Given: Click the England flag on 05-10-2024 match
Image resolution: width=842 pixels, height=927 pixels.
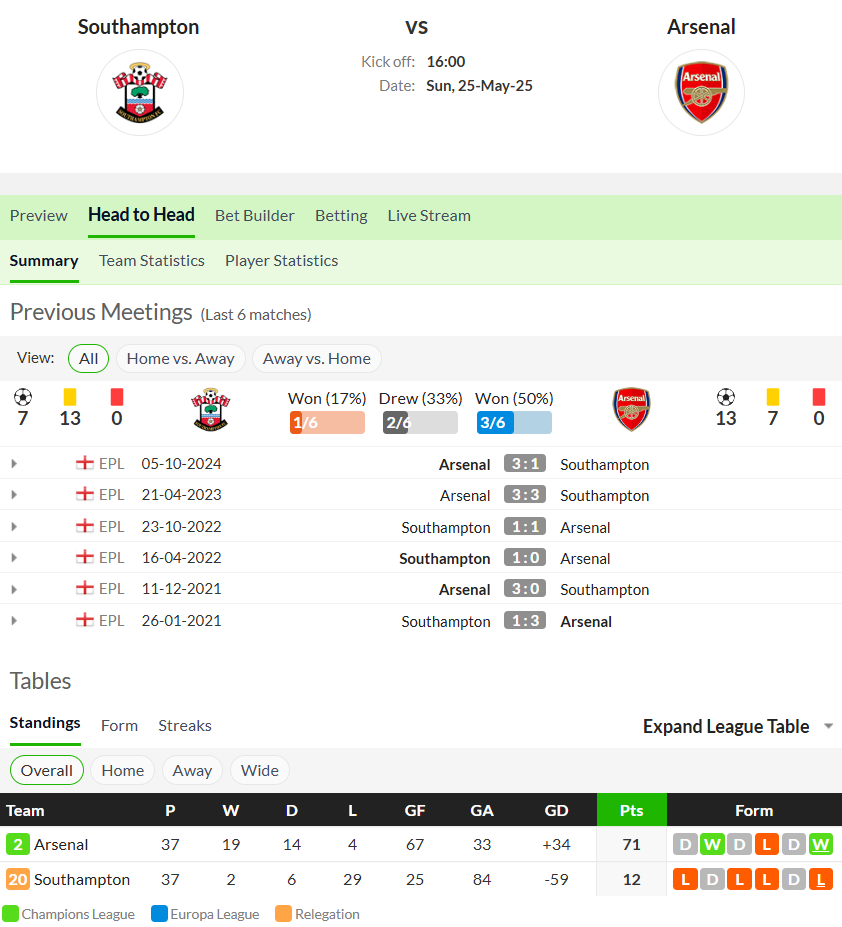Looking at the screenshot, I should pos(85,463).
